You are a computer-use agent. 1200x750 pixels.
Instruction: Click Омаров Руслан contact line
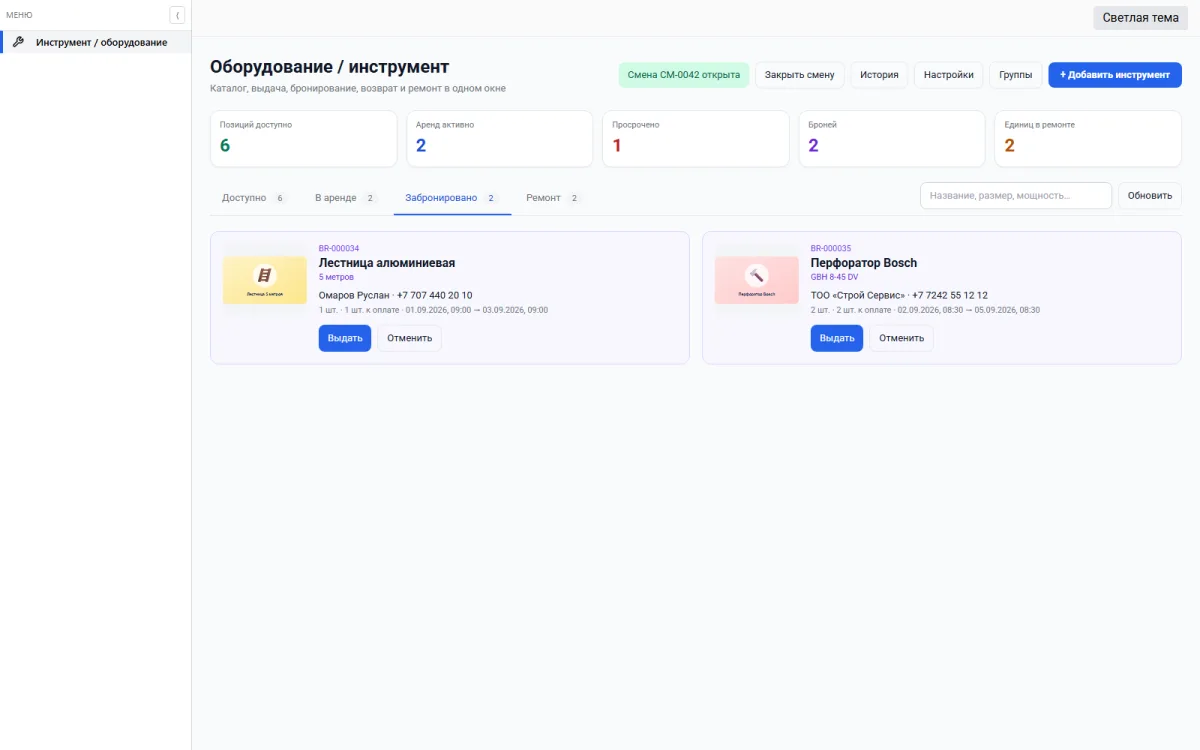(x=396, y=295)
